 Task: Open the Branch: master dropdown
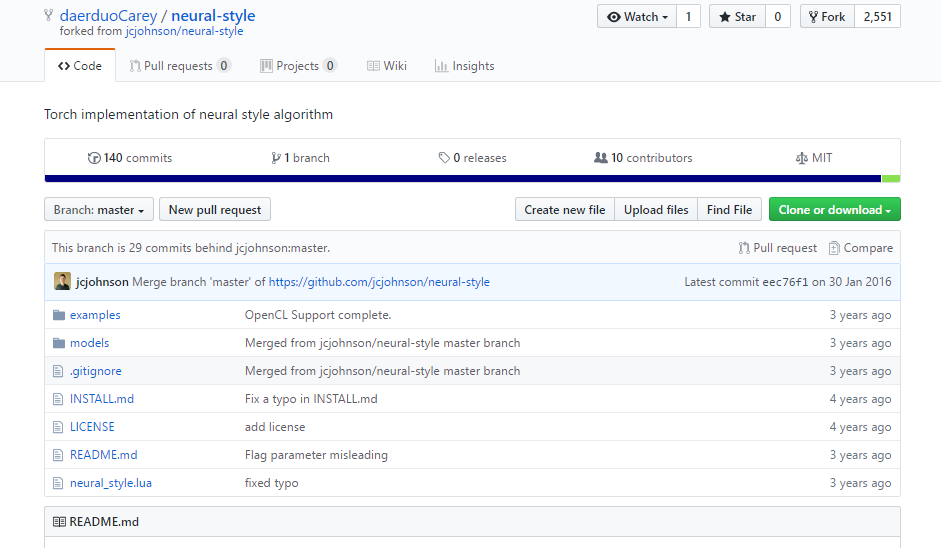pyautogui.click(x=99, y=209)
